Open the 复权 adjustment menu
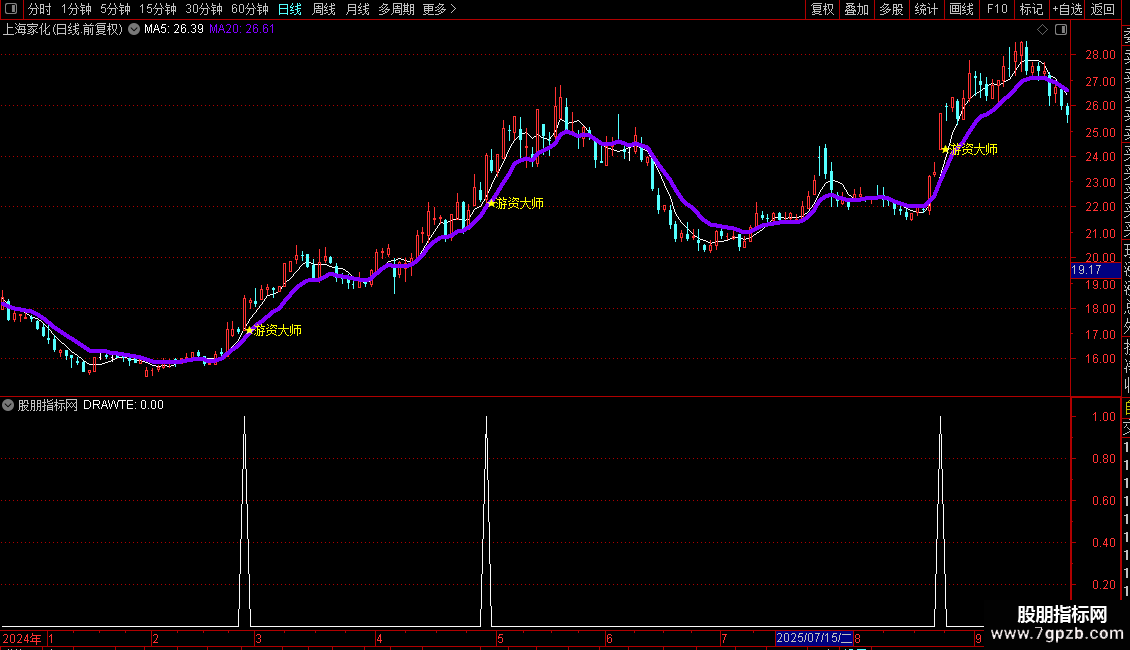 tap(822, 9)
